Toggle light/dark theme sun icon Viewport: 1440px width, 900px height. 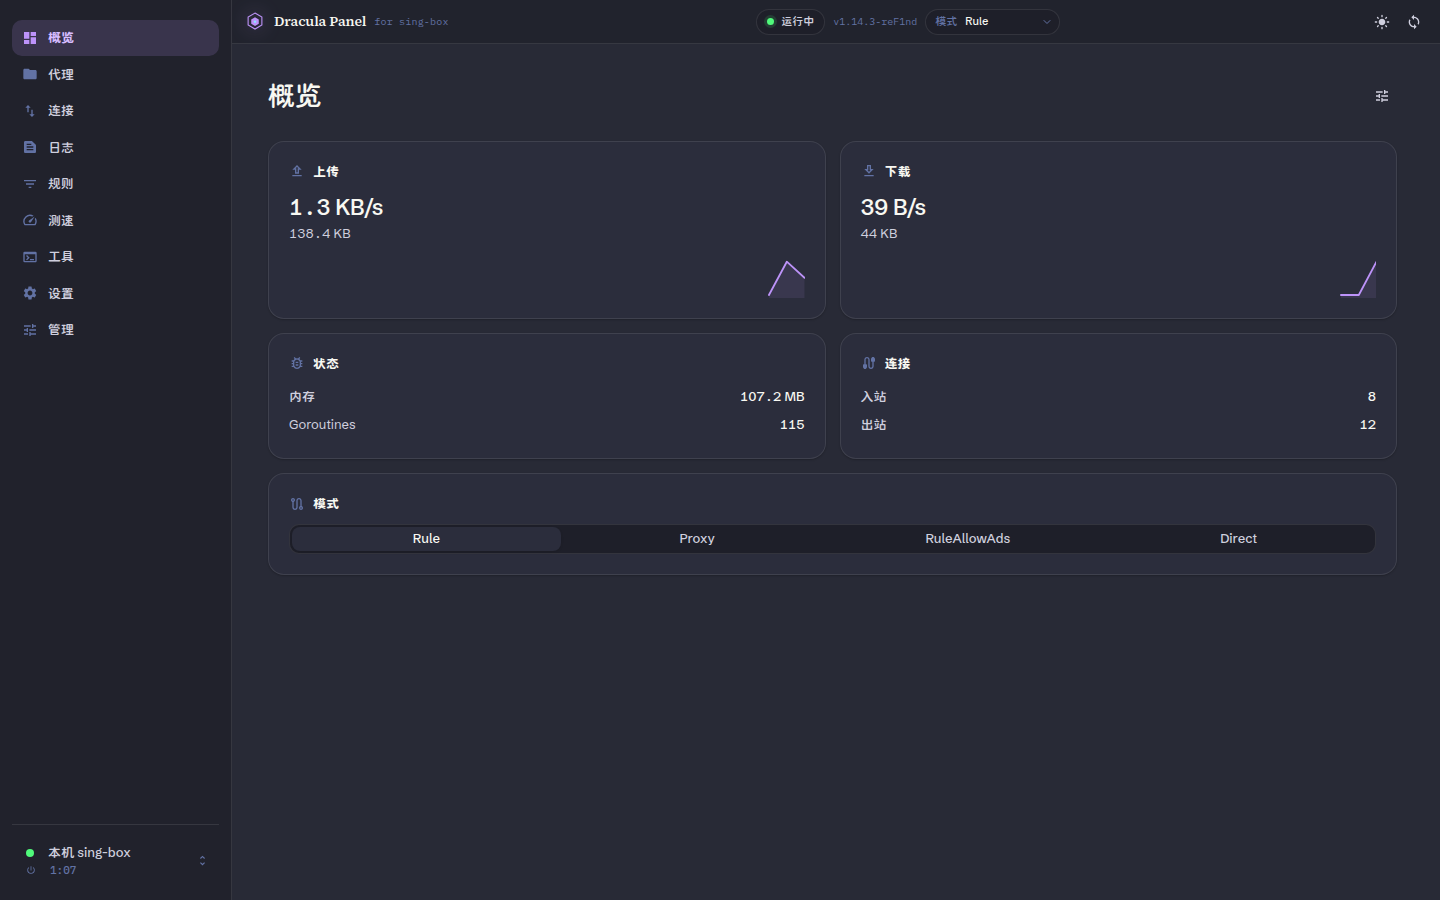1382,22
